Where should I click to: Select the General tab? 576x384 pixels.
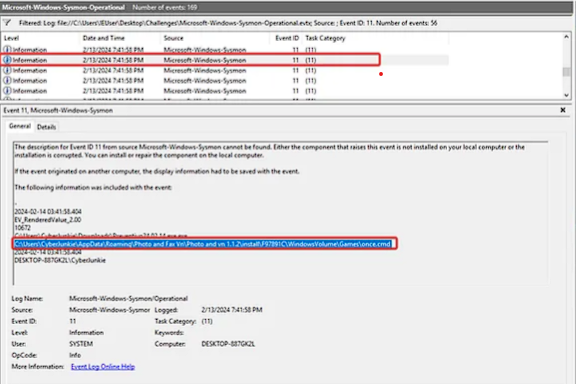20,126
